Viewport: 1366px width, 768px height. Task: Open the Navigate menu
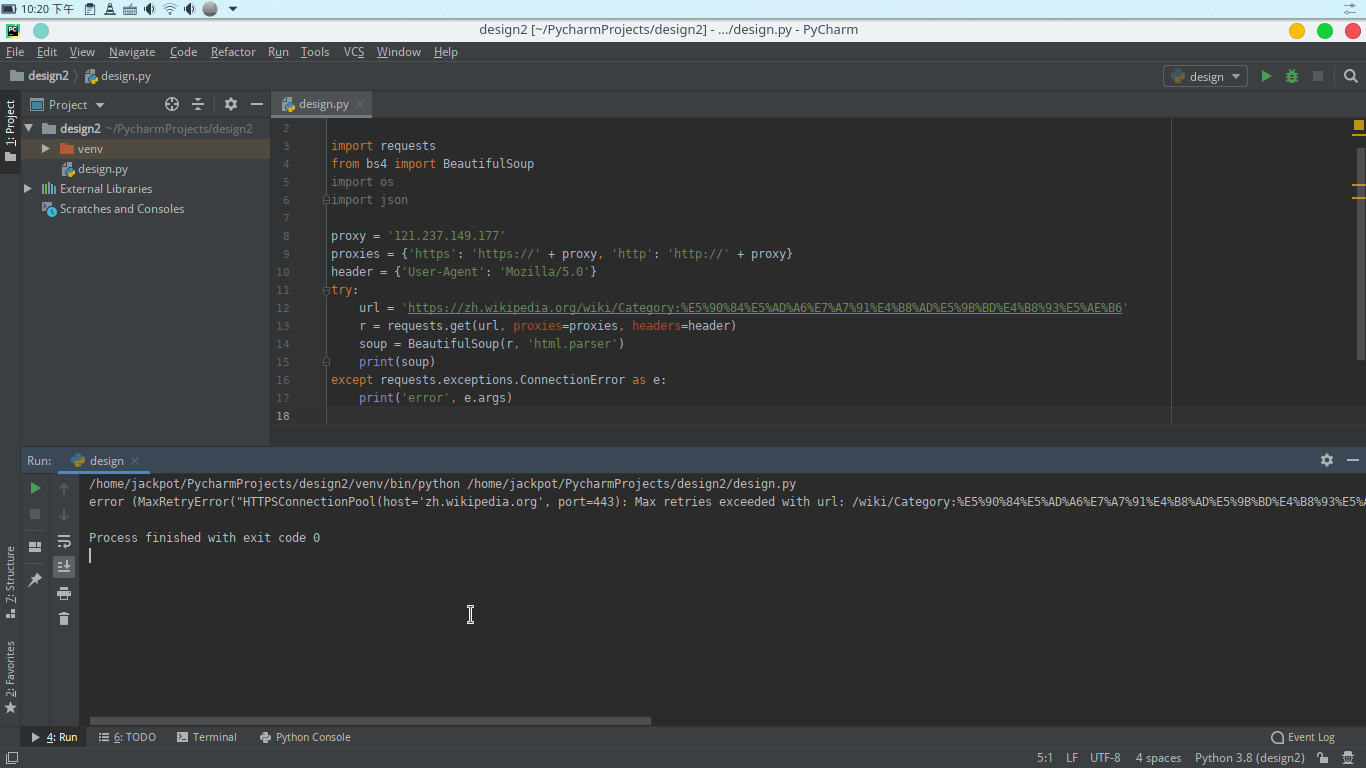[132, 52]
